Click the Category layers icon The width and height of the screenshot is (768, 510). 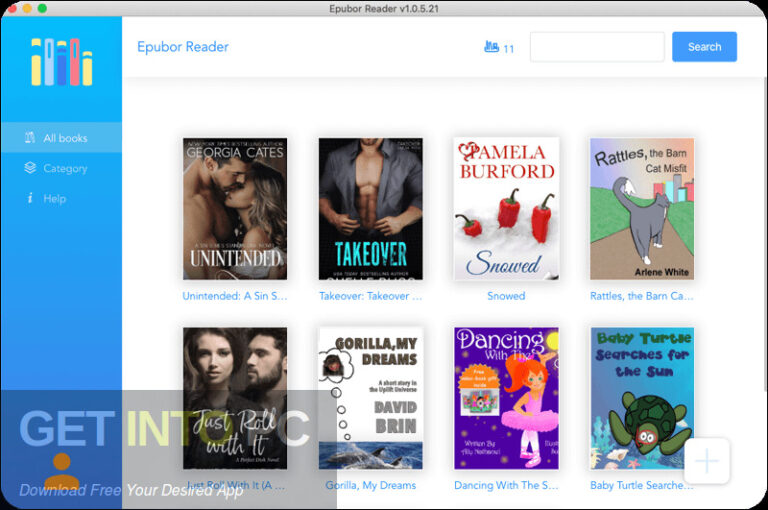30,168
